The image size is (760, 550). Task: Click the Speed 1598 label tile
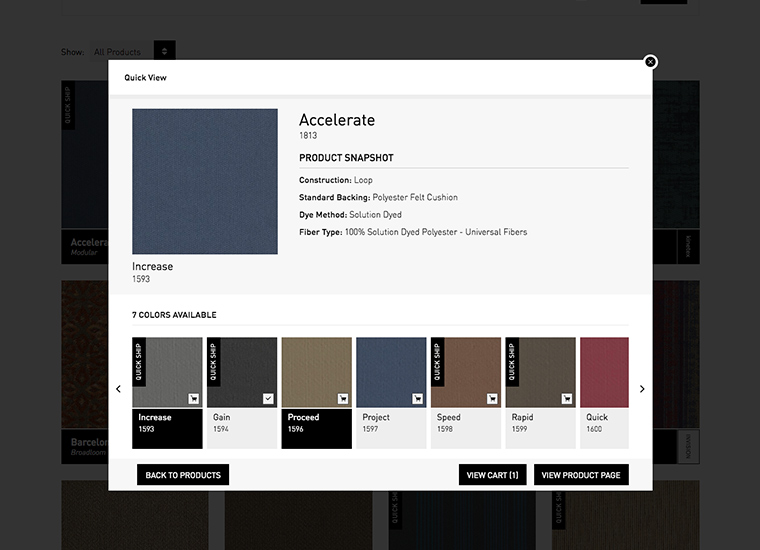tap(466, 429)
